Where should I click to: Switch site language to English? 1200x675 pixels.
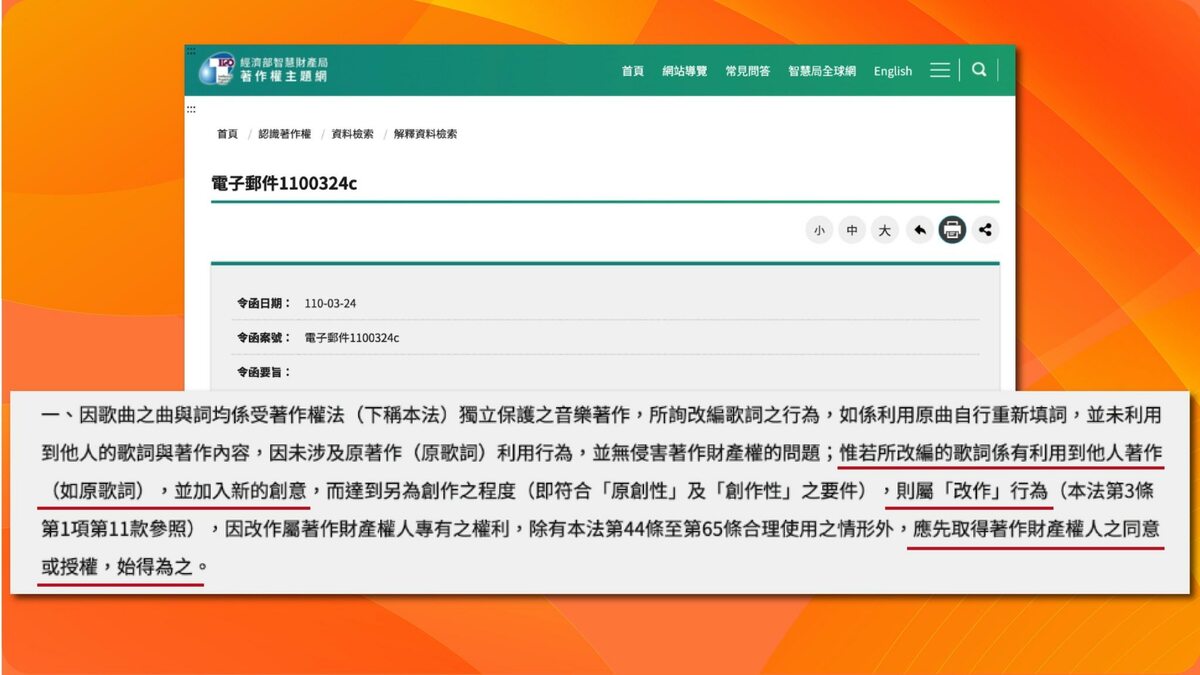pyautogui.click(x=891, y=70)
